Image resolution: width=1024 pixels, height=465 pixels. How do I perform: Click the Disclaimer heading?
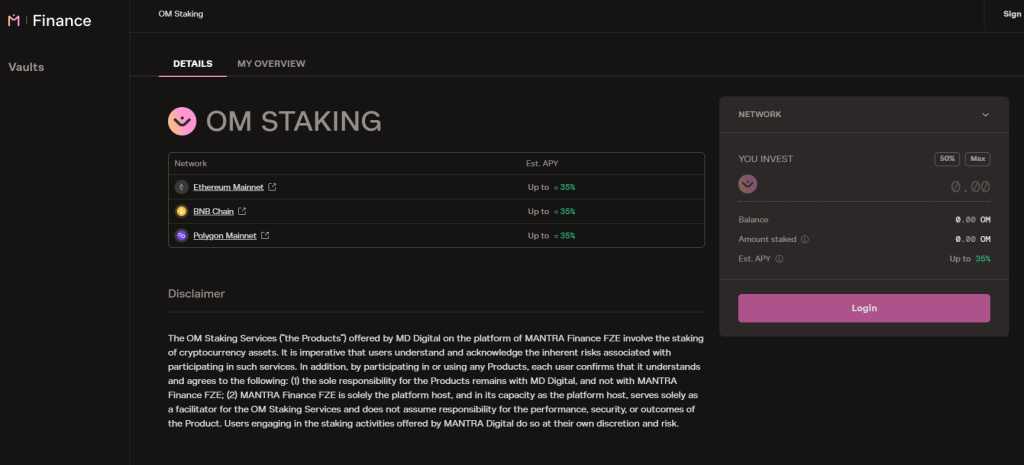[x=197, y=294]
